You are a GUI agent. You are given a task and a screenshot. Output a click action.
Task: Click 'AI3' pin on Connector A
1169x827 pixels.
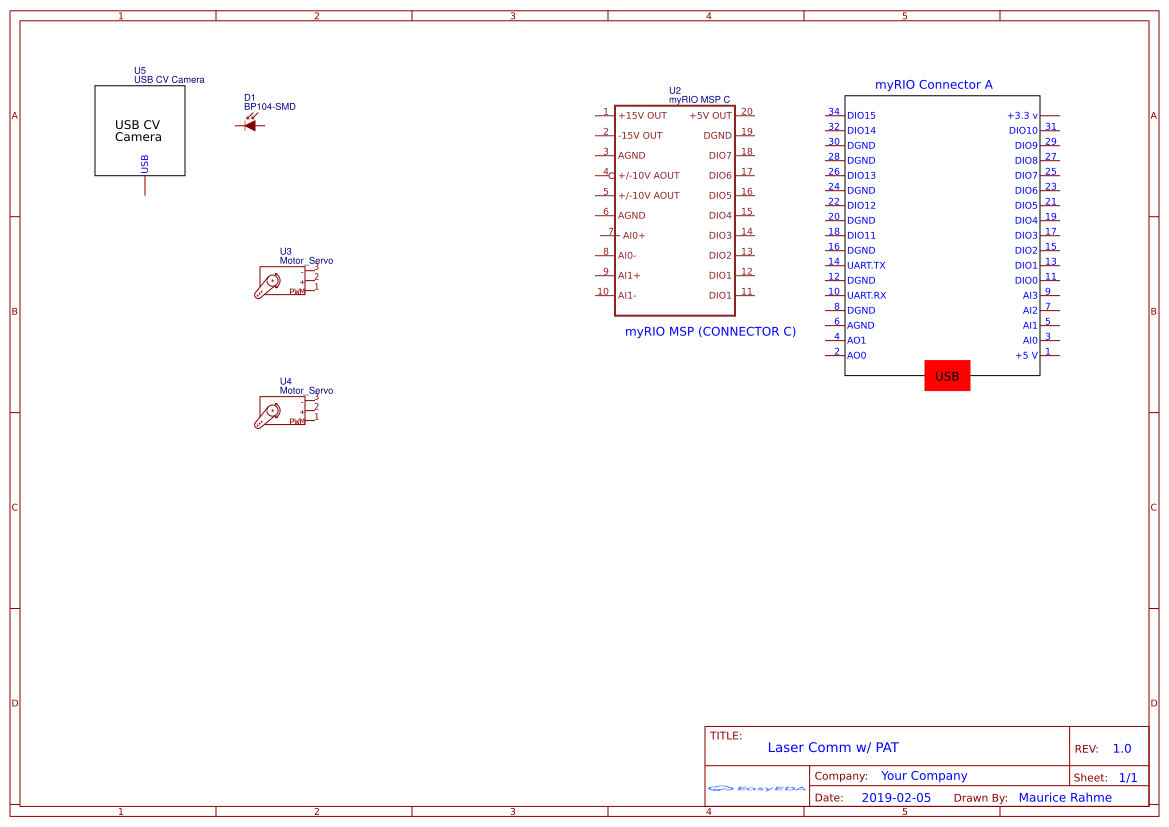point(1030,296)
